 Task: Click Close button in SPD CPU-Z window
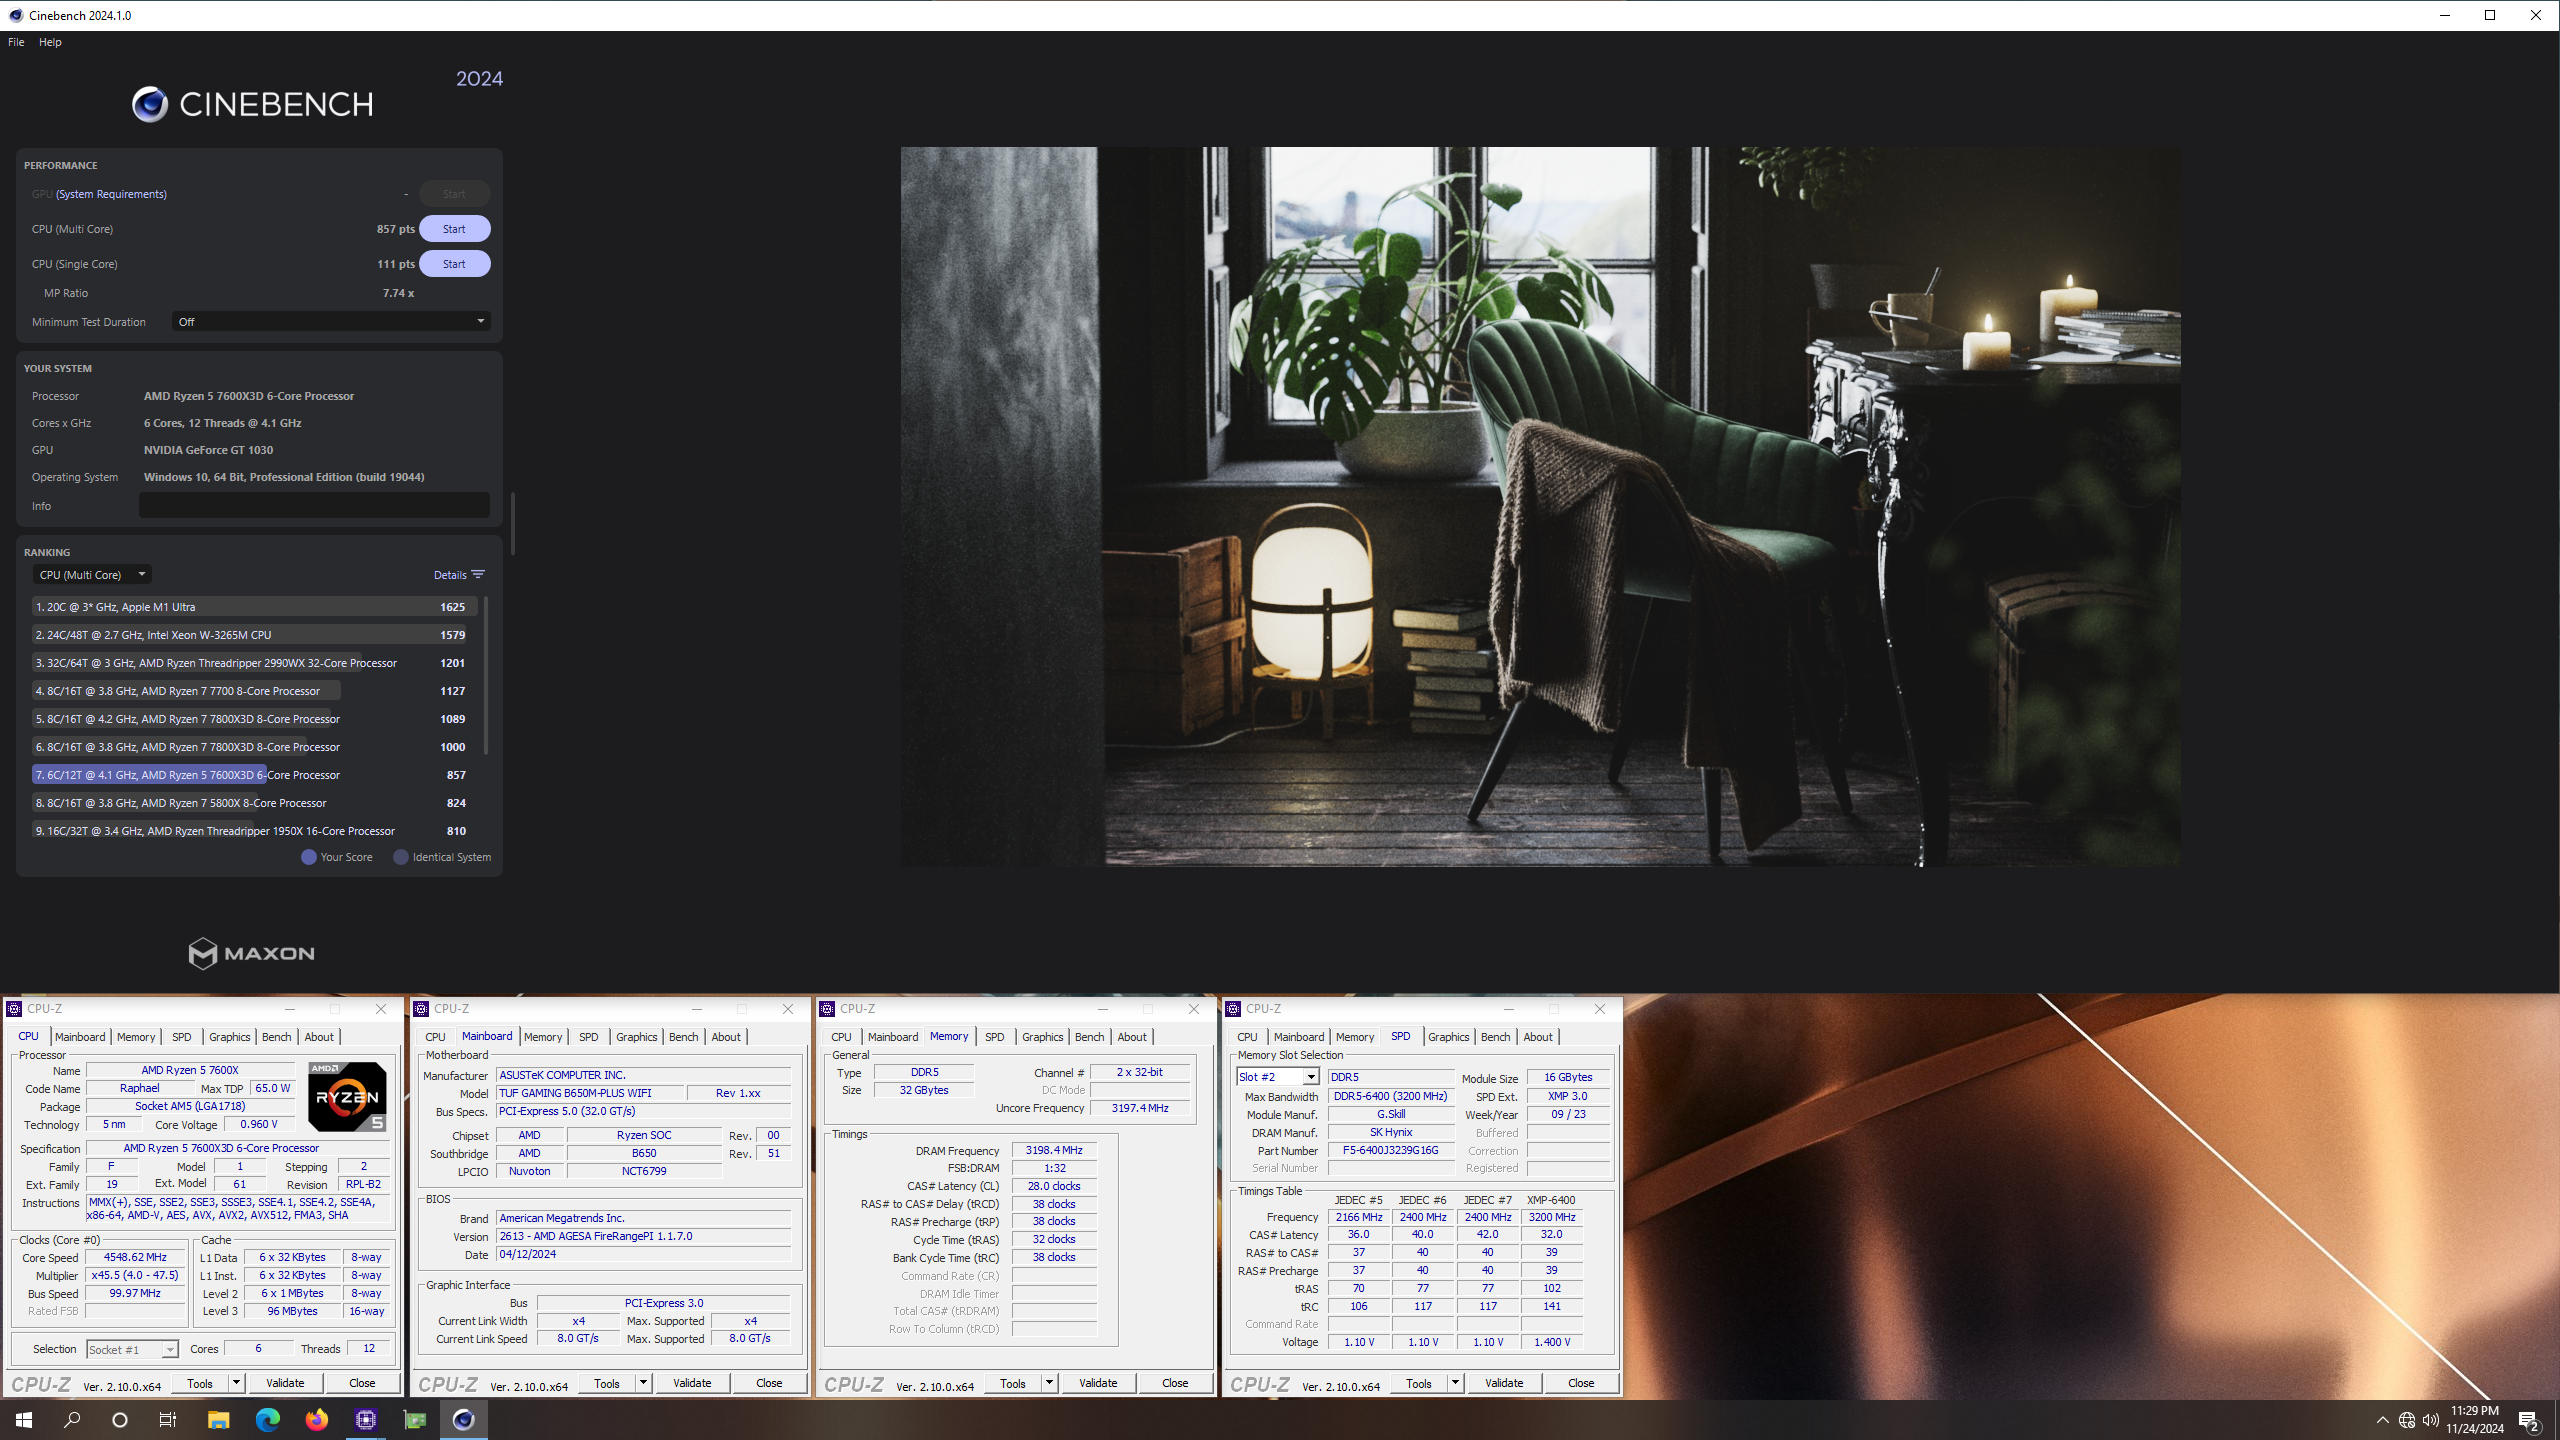[x=1581, y=1383]
